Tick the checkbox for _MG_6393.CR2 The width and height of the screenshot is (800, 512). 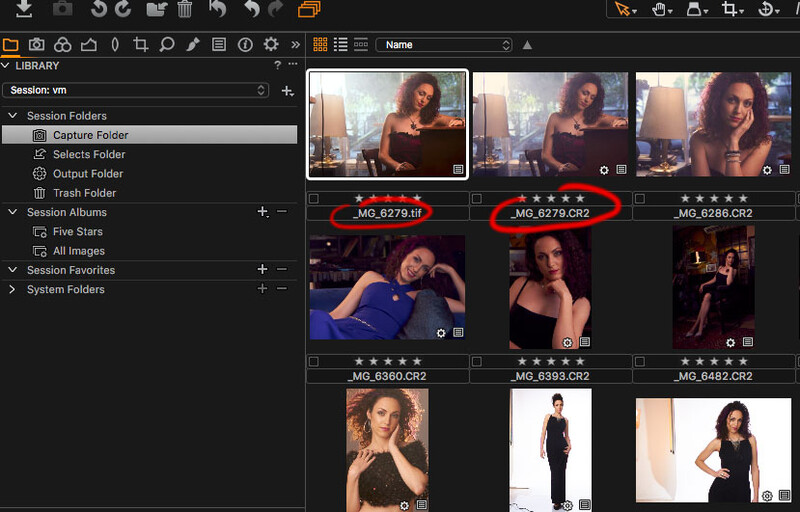coord(477,362)
